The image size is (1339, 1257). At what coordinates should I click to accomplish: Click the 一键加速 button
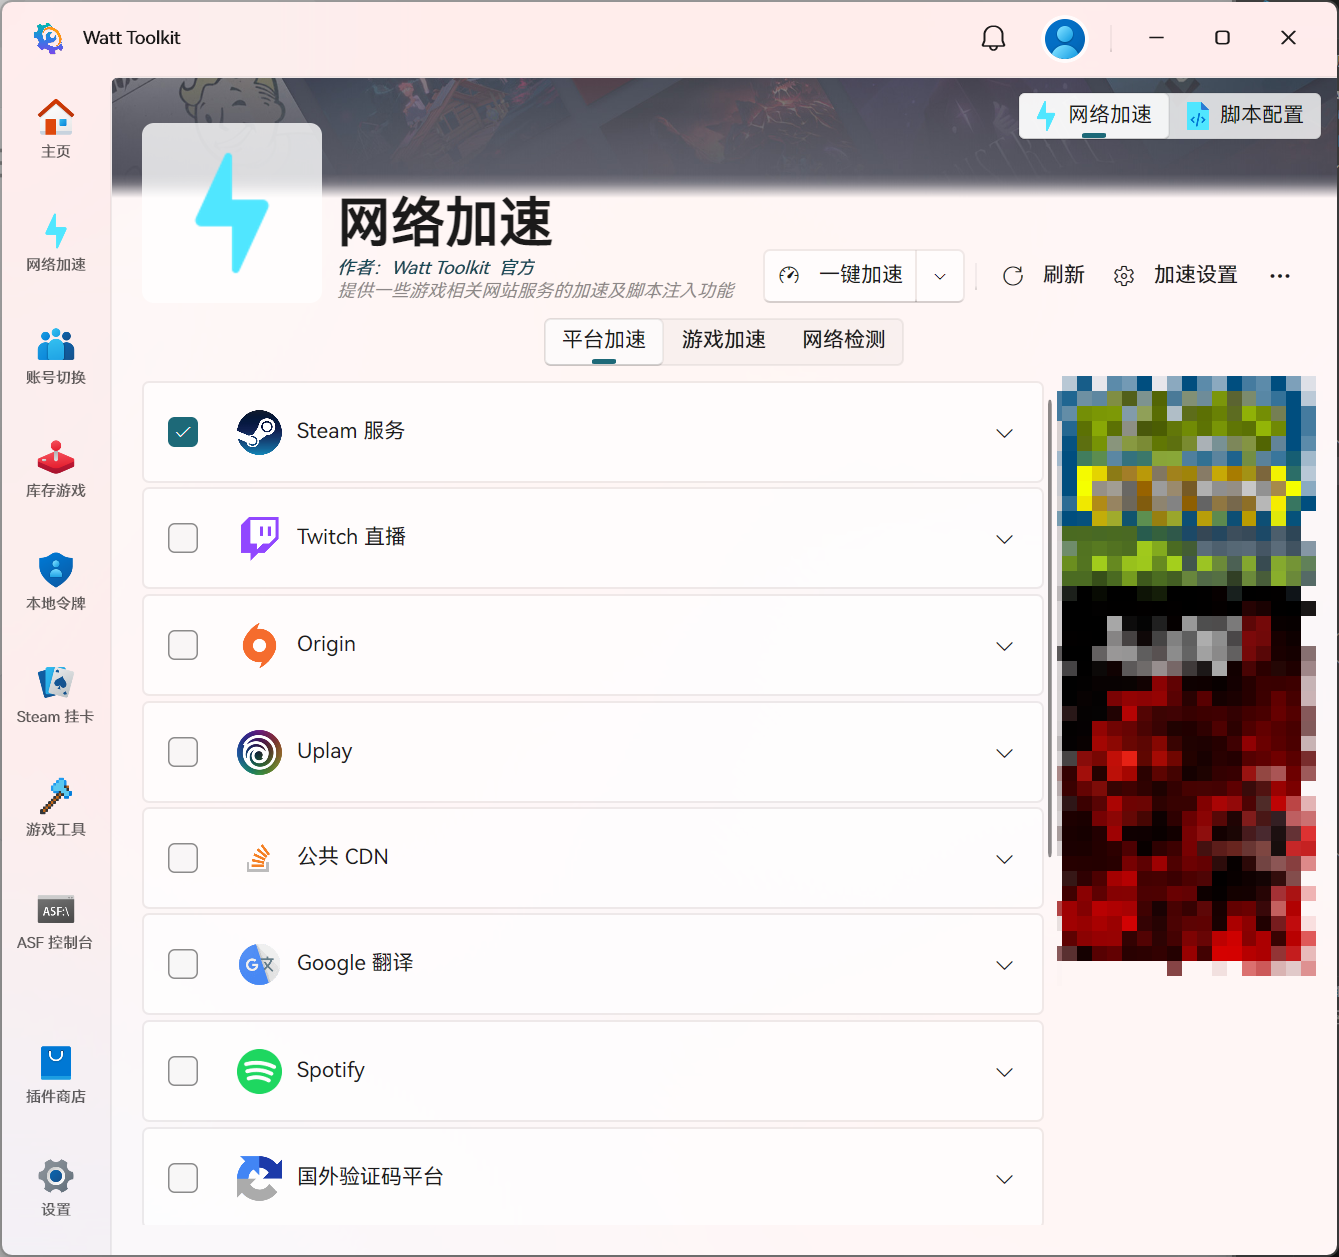(x=841, y=276)
